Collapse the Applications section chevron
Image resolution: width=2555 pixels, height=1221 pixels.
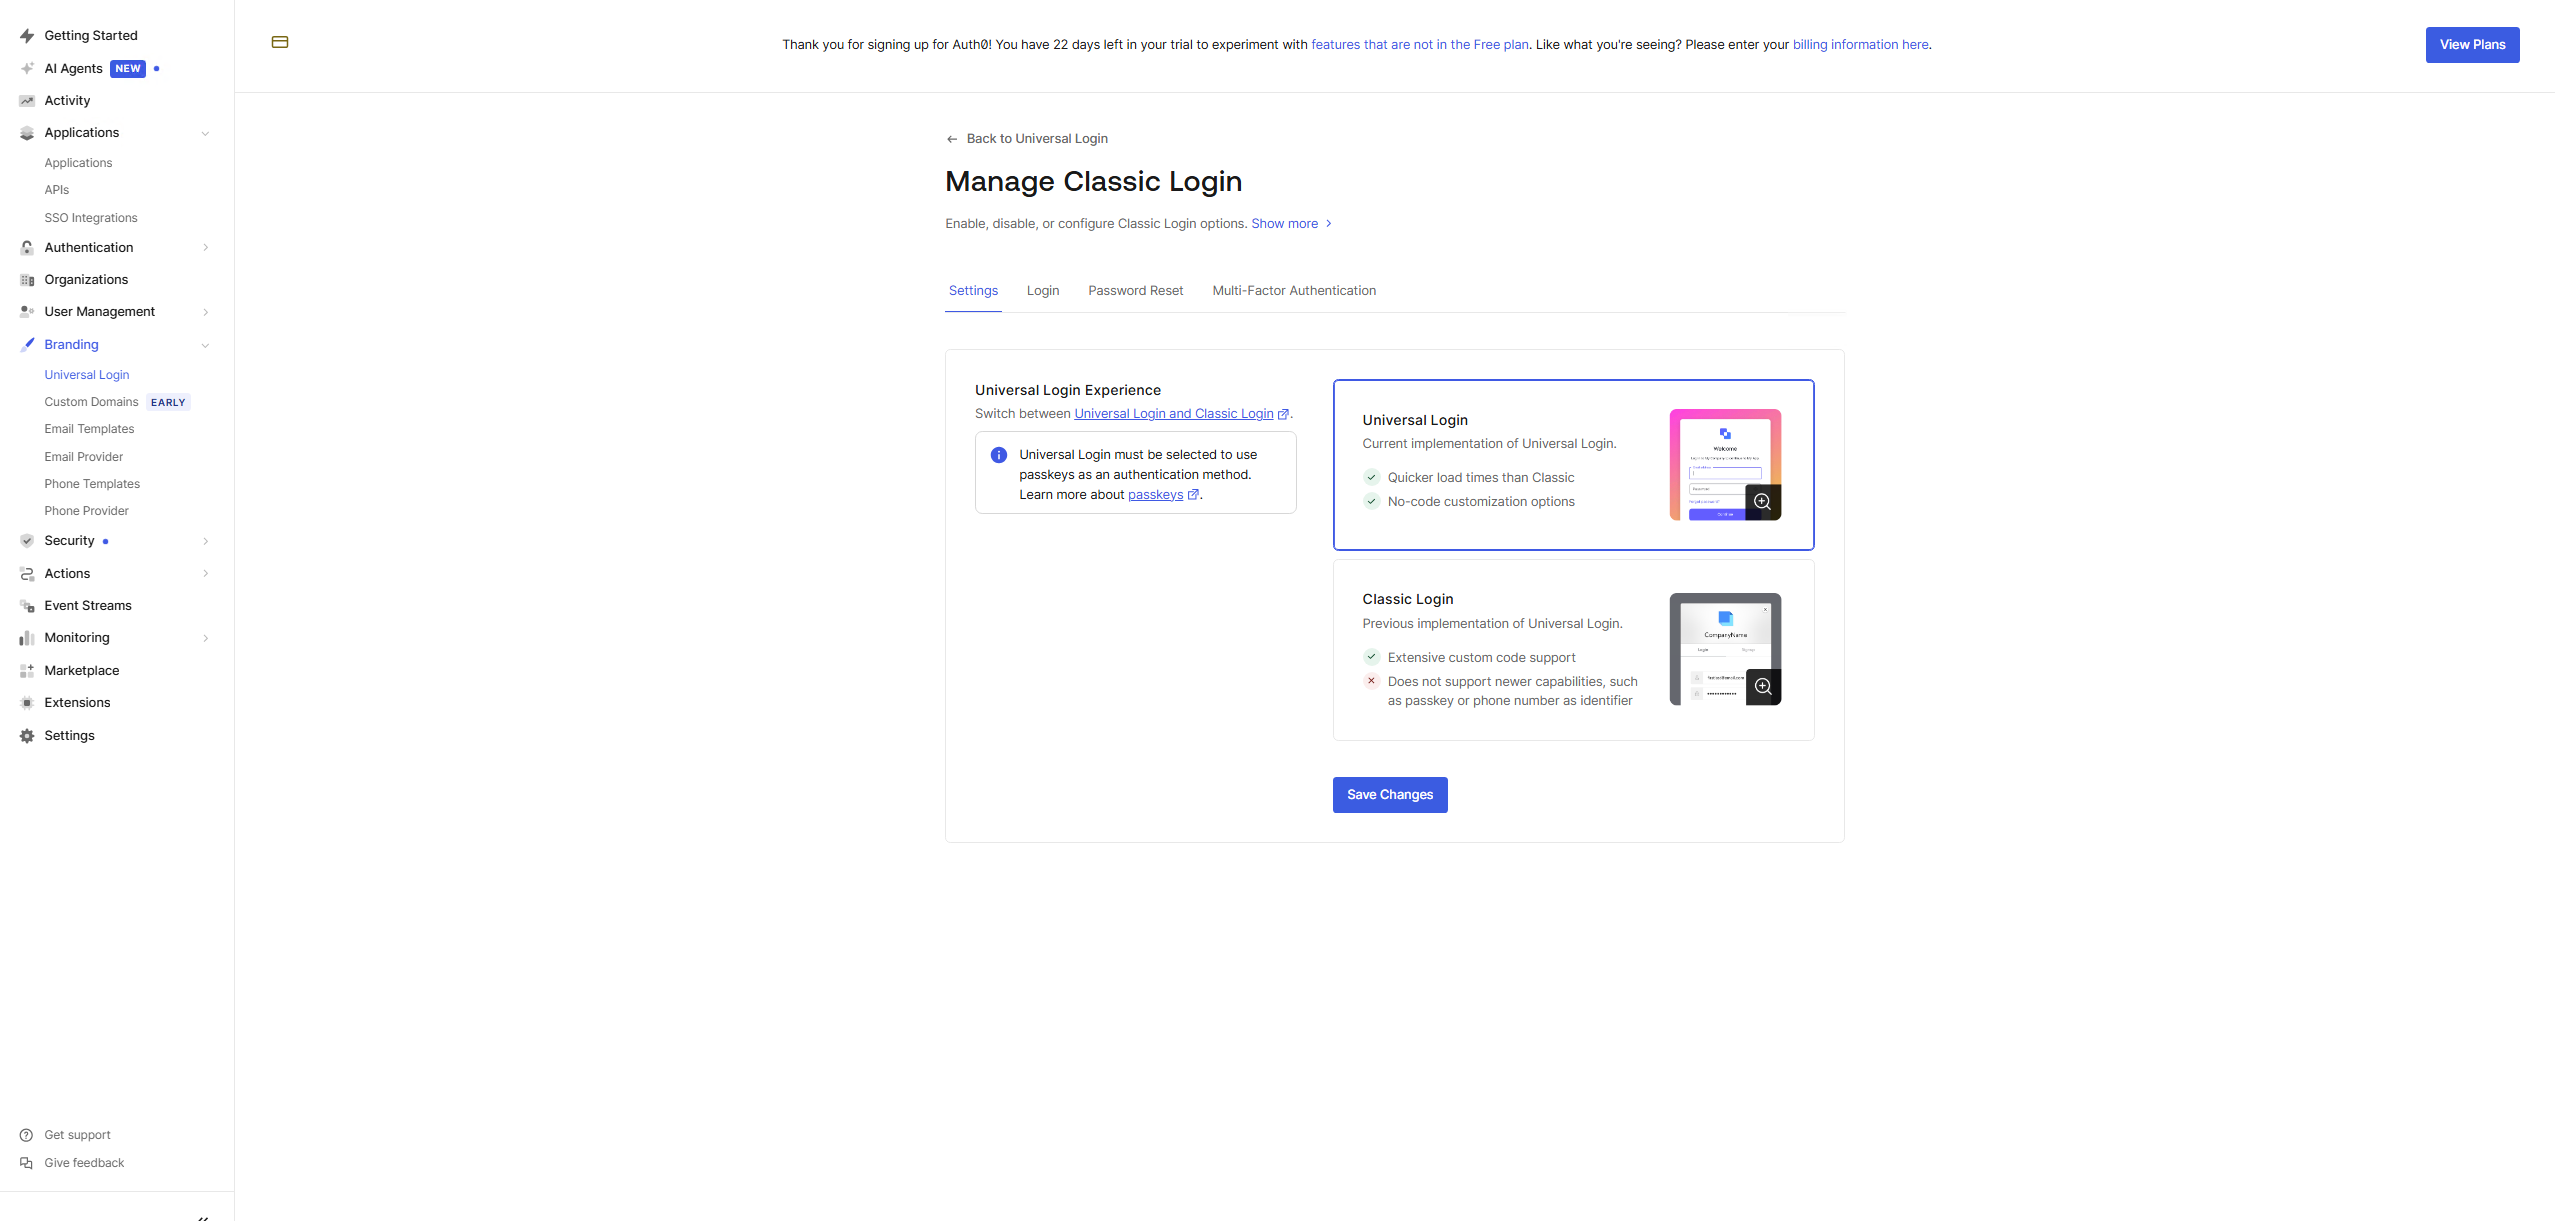click(x=205, y=133)
